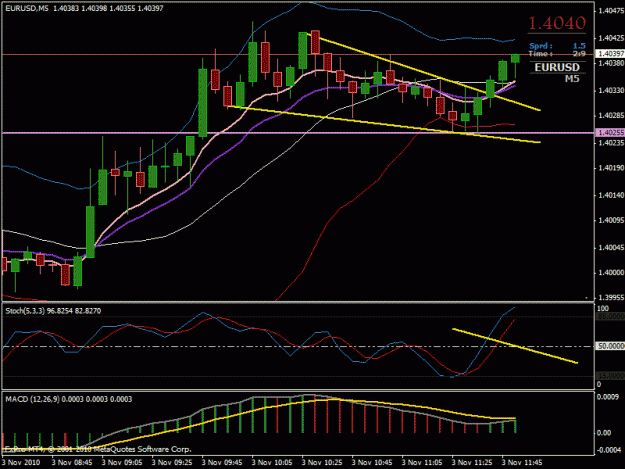
Task: Click the 0.0009 MACD scale label
Action: pyautogui.click(x=606, y=397)
